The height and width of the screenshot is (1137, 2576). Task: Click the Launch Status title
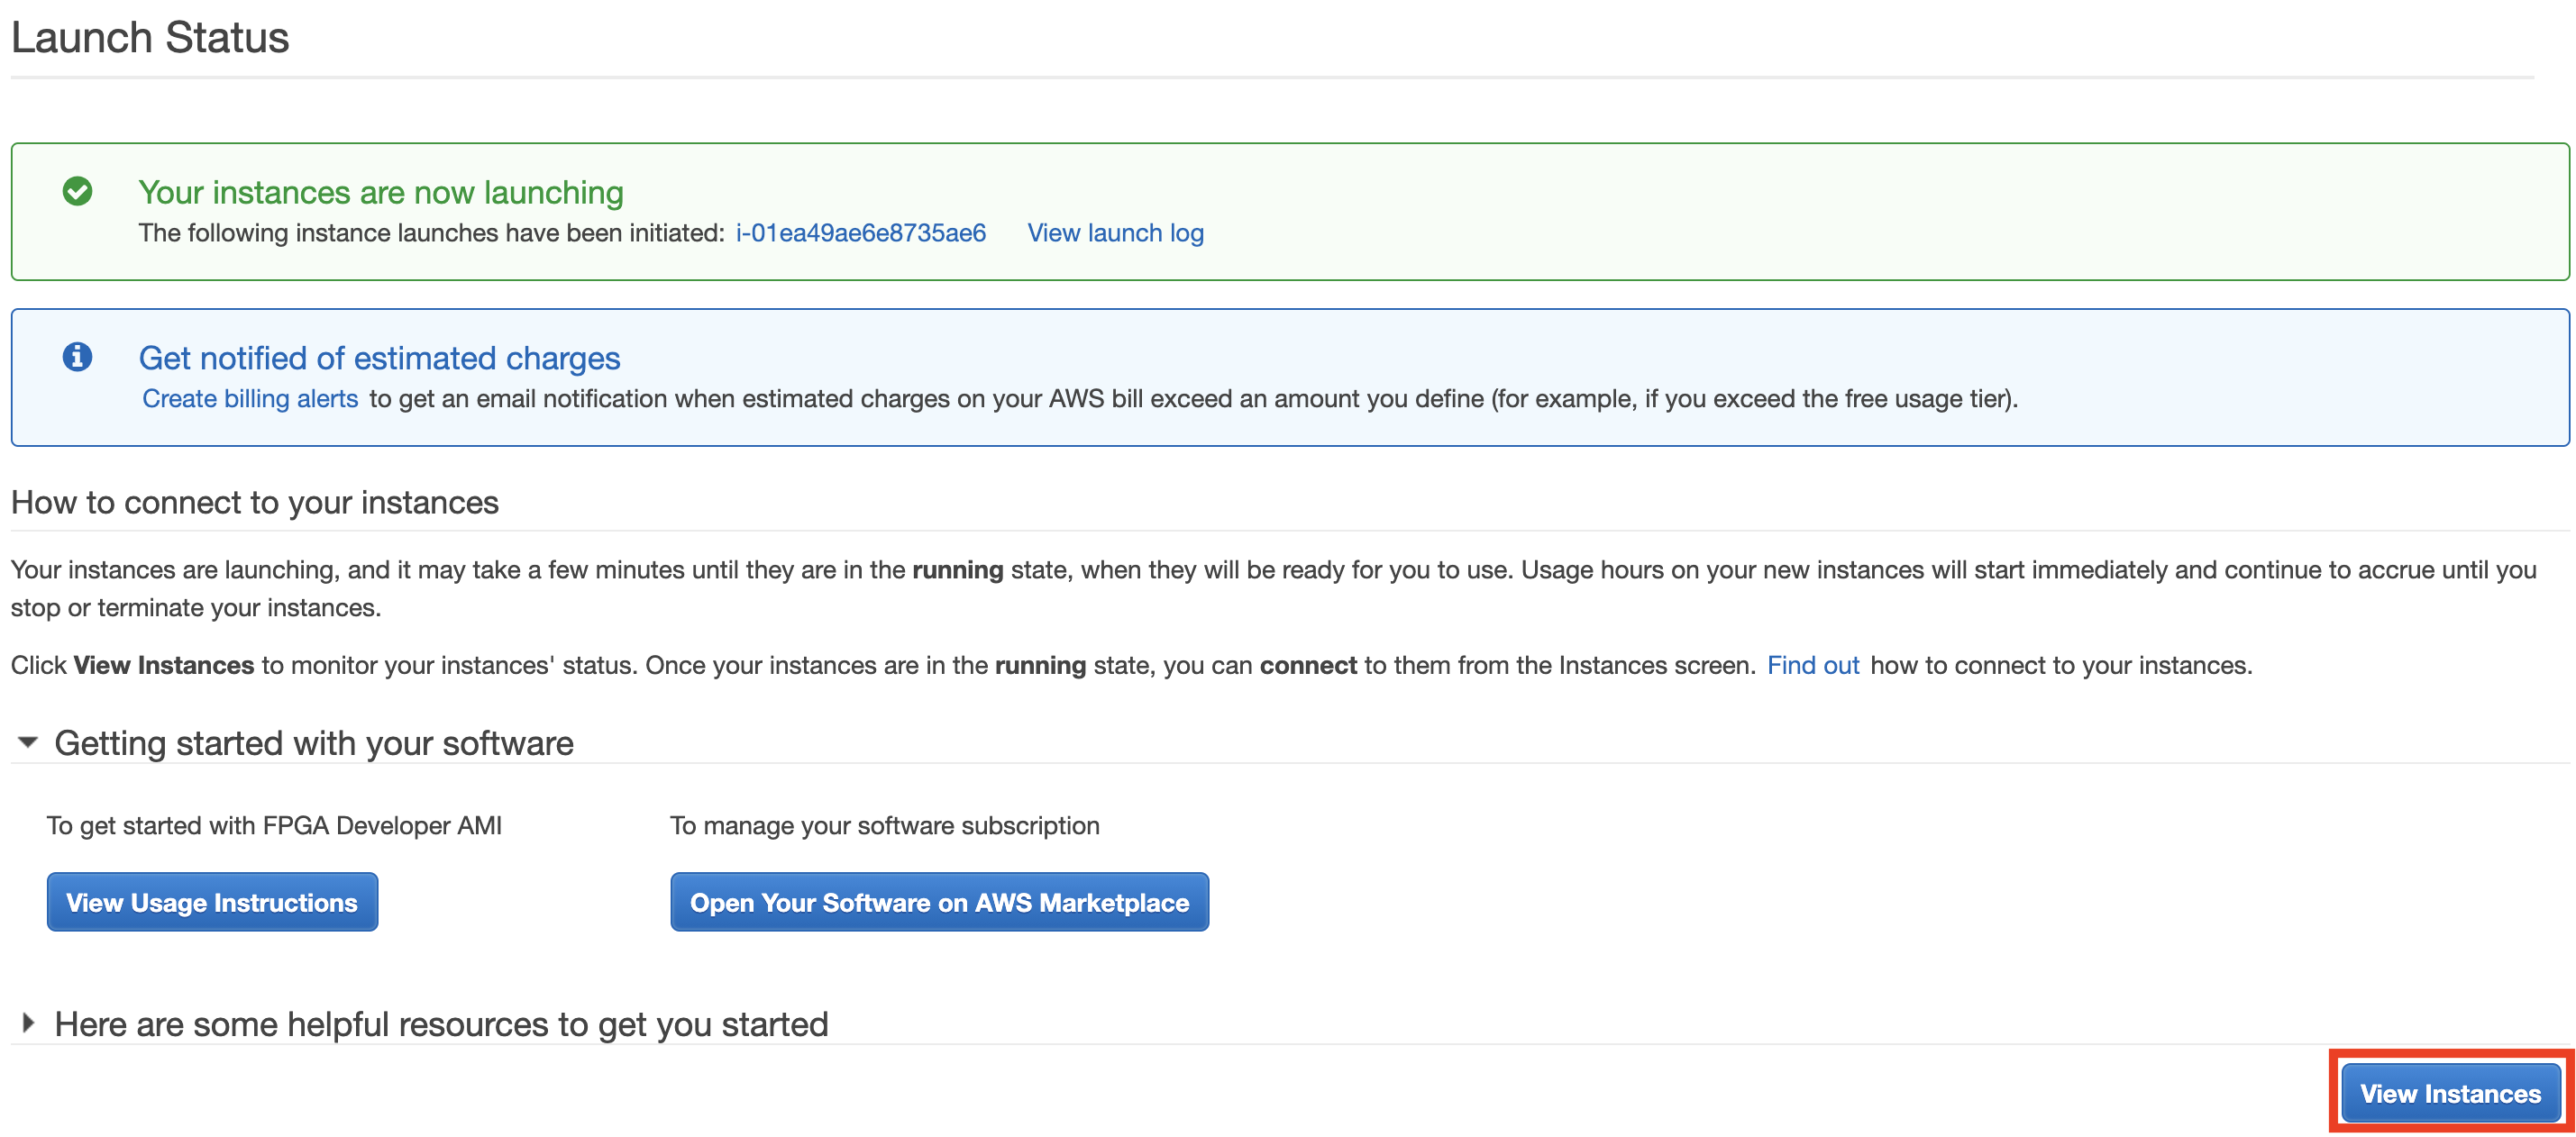click(150, 38)
